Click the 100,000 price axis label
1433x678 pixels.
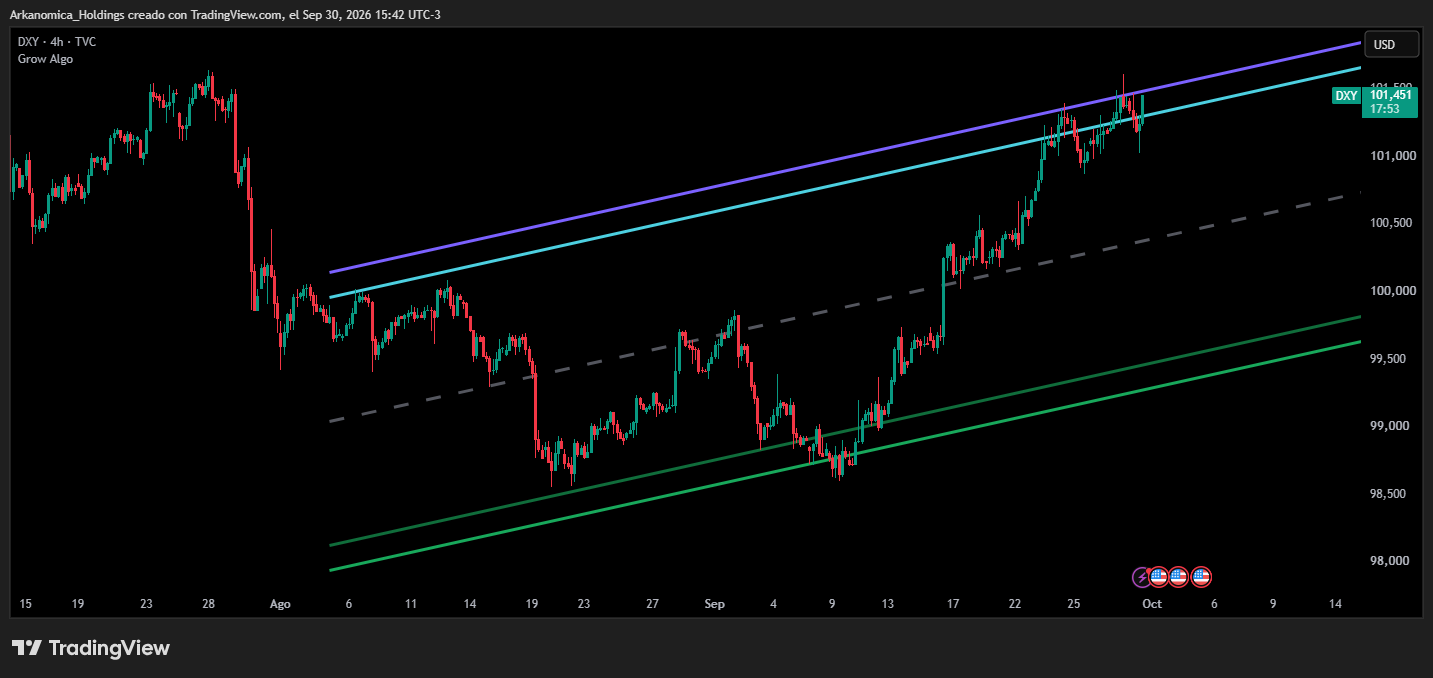pyautogui.click(x=1394, y=291)
